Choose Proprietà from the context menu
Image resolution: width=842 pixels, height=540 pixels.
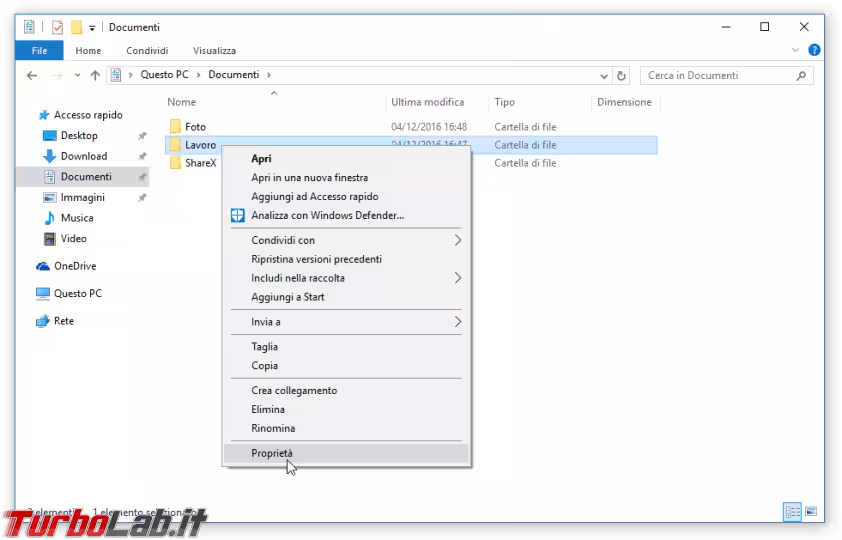coord(272,453)
